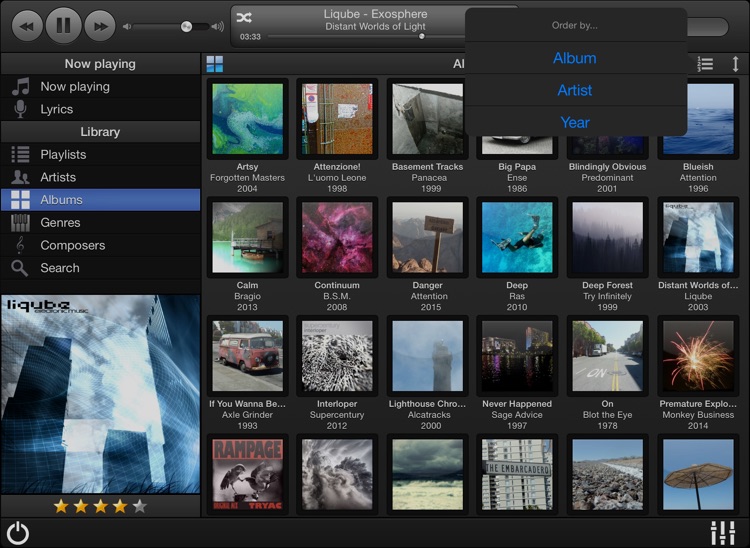Open Genres in the library

pyautogui.click(x=100, y=222)
